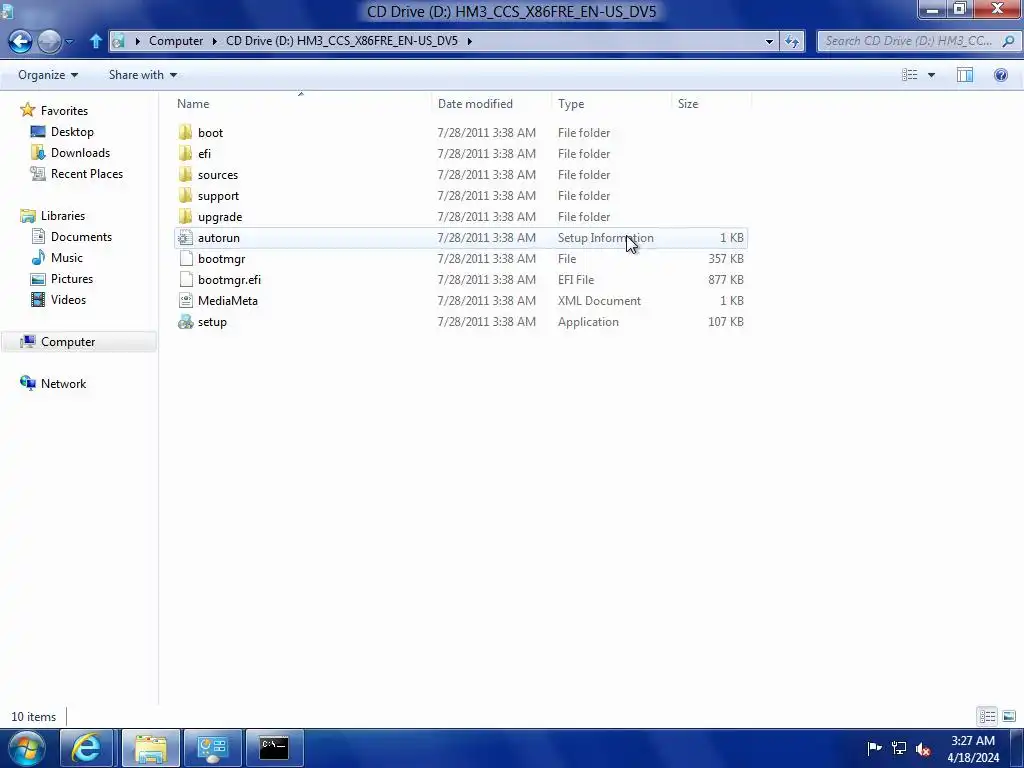Refresh the folder view
Viewport: 1024px width, 768px height.
coord(792,41)
